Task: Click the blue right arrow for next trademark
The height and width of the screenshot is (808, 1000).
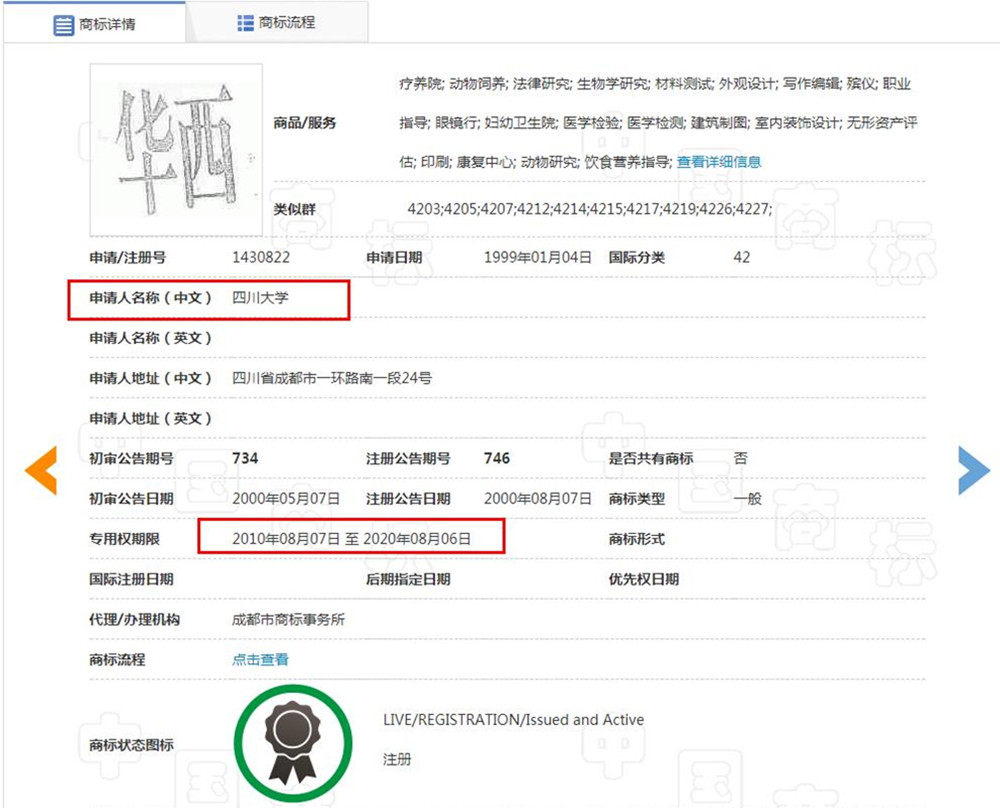Action: pos(974,470)
